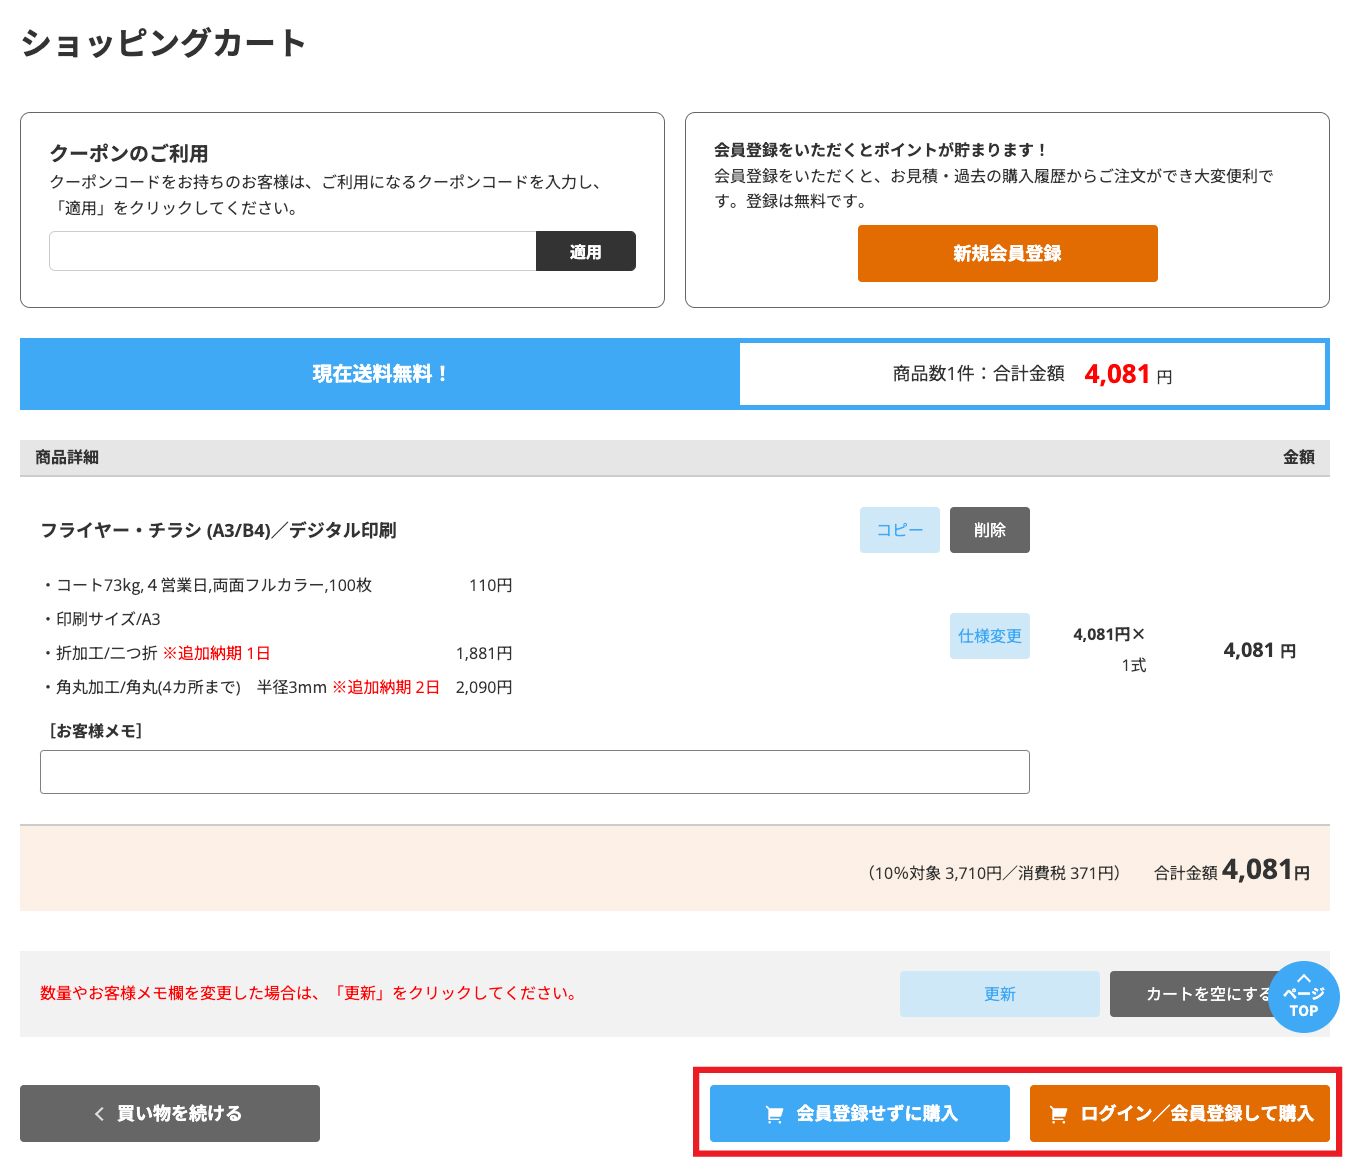
Task: Click the 2,090円 price value
Action: (x=484, y=687)
